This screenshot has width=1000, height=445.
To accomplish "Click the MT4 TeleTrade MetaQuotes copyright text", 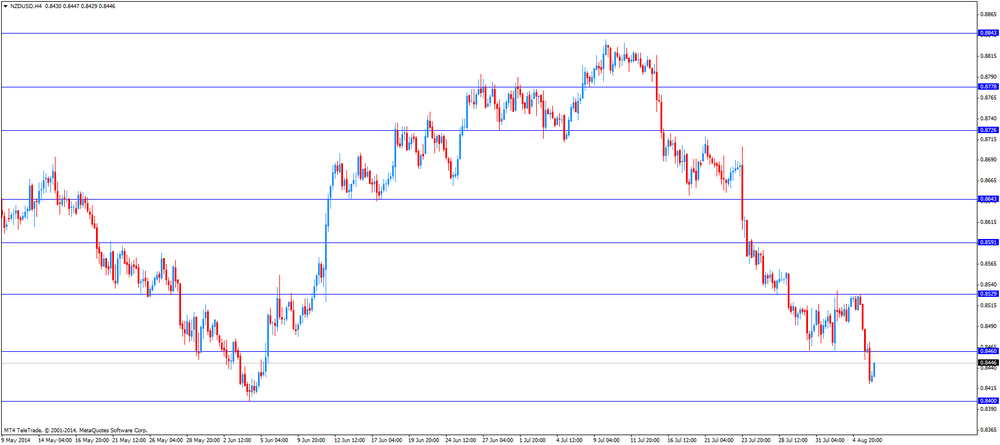I will [75, 430].
